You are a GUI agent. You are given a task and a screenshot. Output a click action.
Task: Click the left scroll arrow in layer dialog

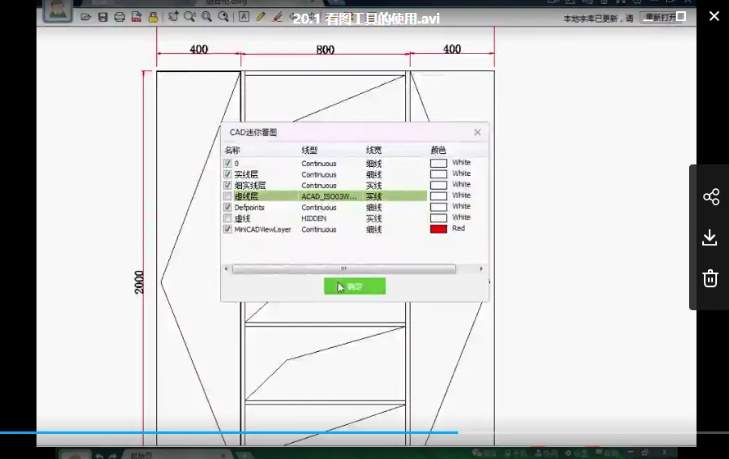(x=226, y=269)
